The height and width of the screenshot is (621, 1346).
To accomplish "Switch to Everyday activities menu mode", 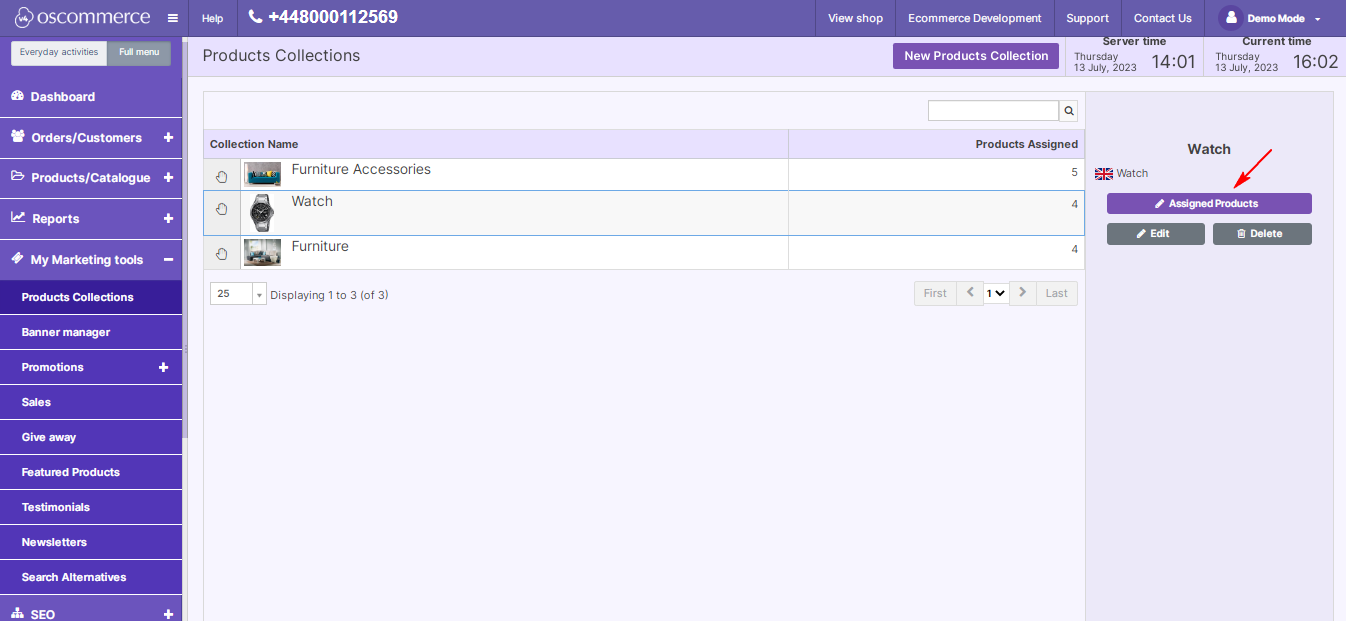I will (59, 52).
